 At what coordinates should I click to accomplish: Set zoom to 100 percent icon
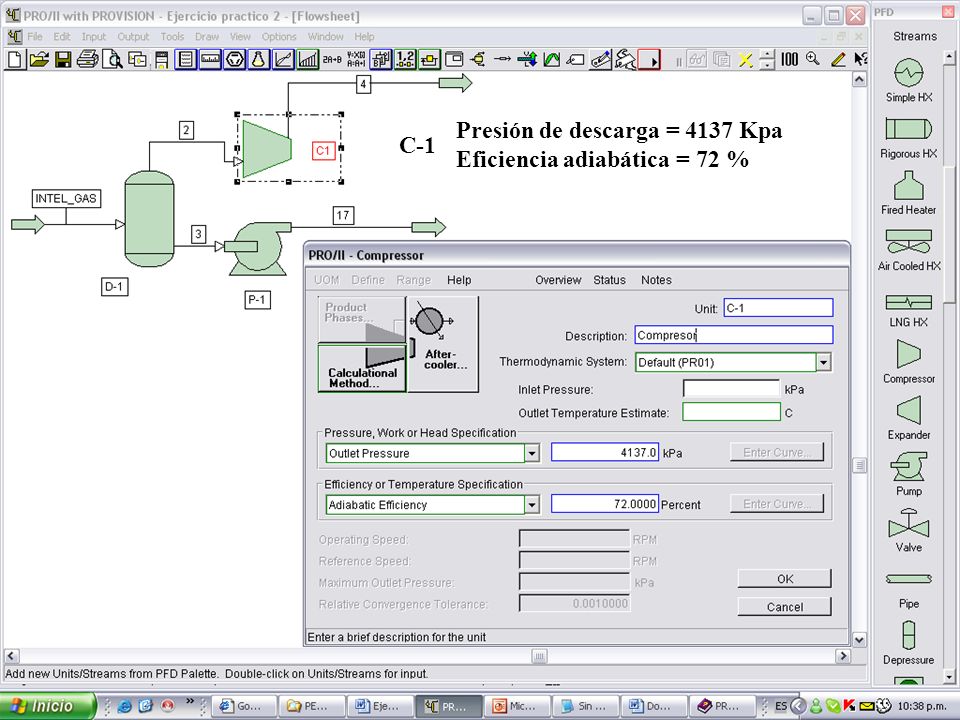pyautogui.click(x=789, y=59)
